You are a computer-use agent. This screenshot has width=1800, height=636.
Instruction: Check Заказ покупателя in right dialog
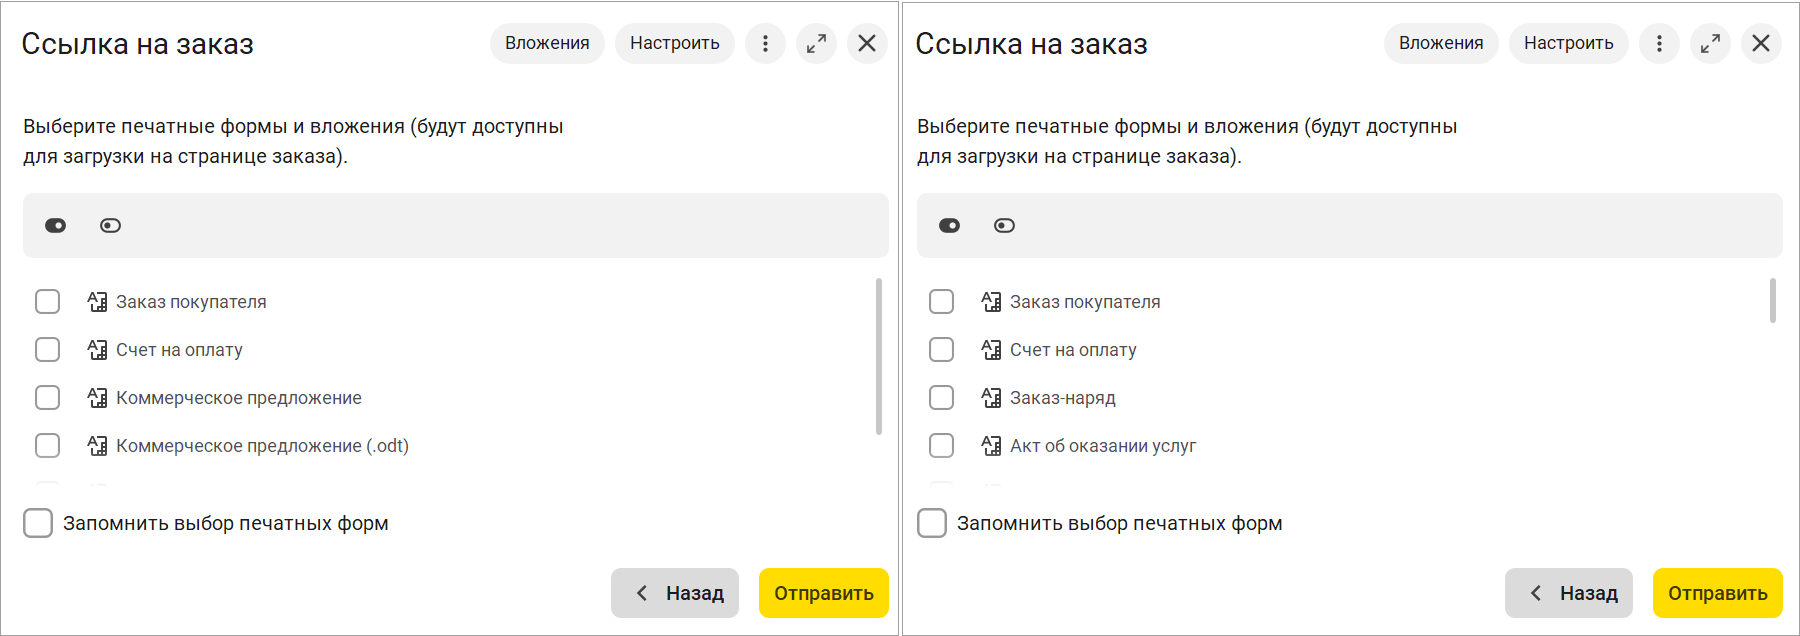coord(941,302)
